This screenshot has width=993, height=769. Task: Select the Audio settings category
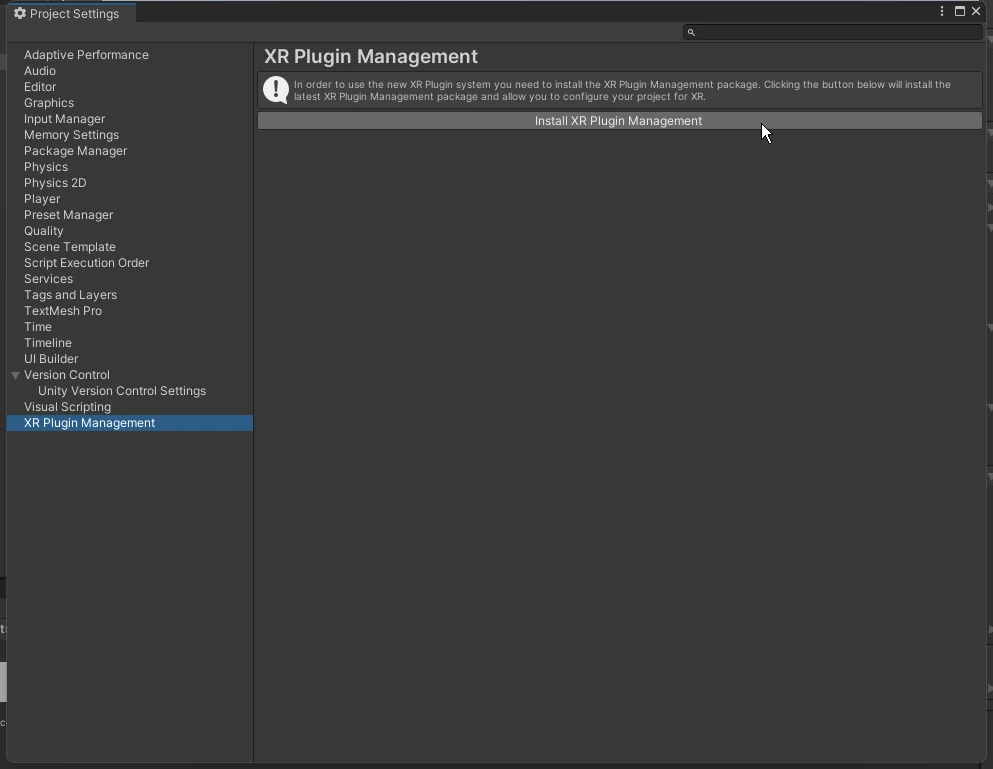(40, 71)
